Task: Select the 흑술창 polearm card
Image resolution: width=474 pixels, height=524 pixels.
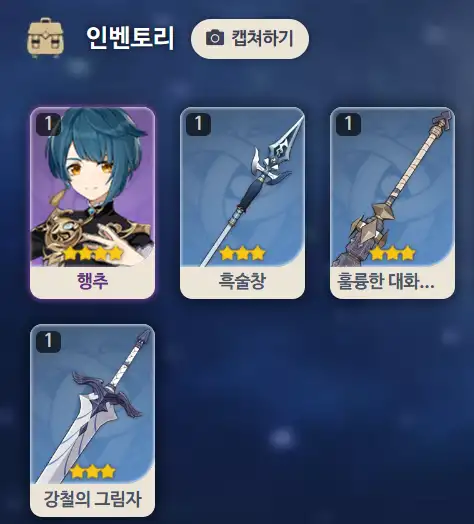Action: 242,203
